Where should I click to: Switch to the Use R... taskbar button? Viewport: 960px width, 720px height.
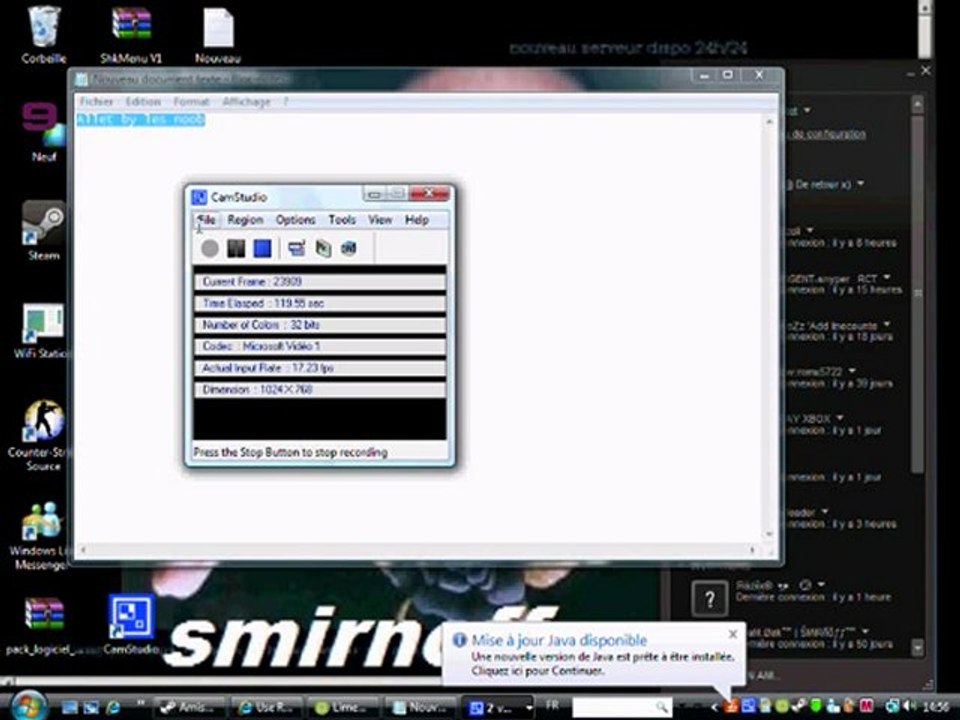(x=267, y=707)
